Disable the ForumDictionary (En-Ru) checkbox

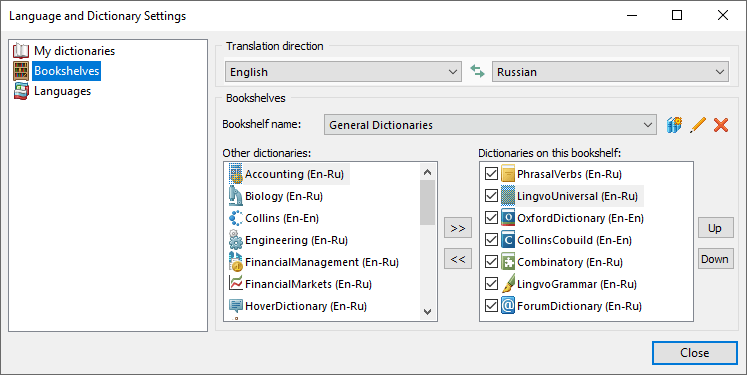pyautogui.click(x=491, y=305)
